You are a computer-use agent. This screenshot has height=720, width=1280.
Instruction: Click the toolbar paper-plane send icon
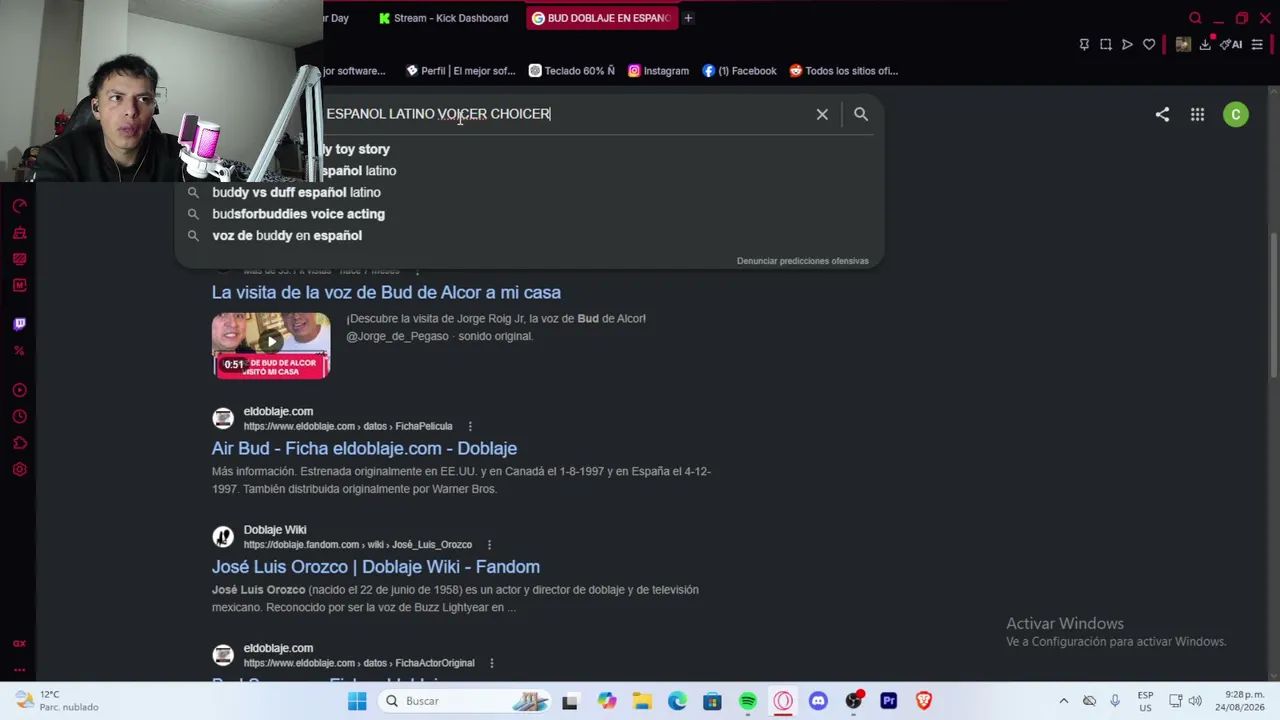[1127, 44]
